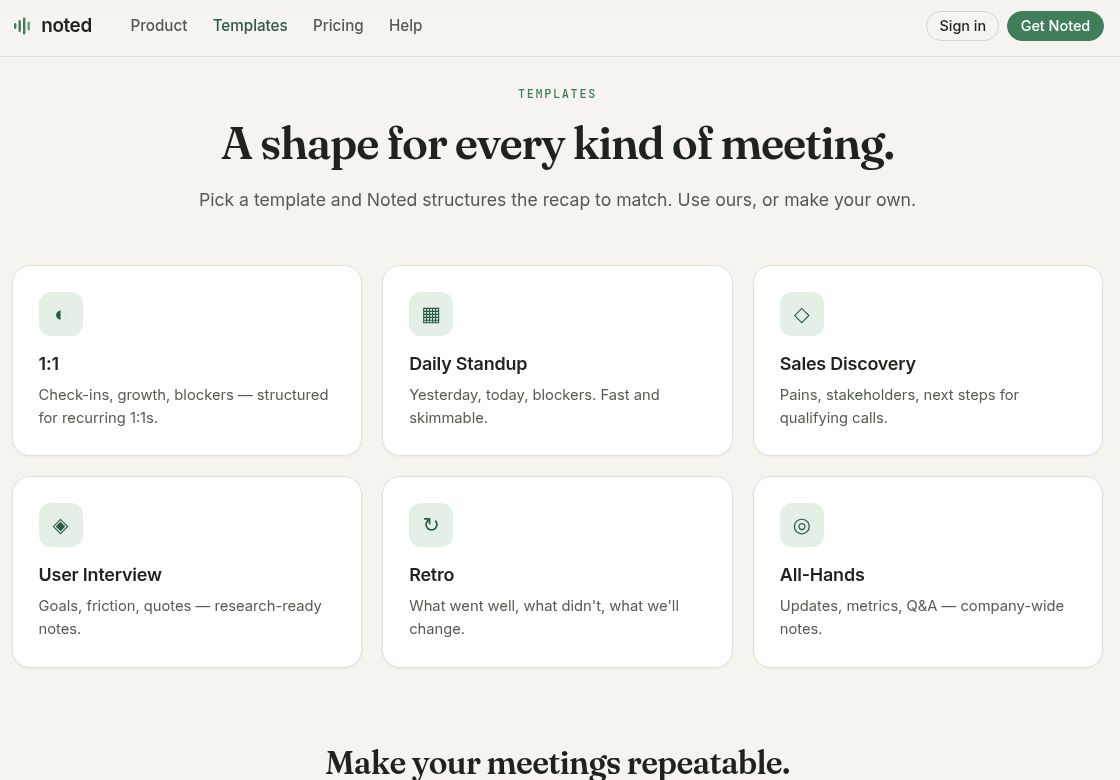This screenshot has height=780, width=1120.
Task: Click the Get Noted button
Action: click(1055, 26)
